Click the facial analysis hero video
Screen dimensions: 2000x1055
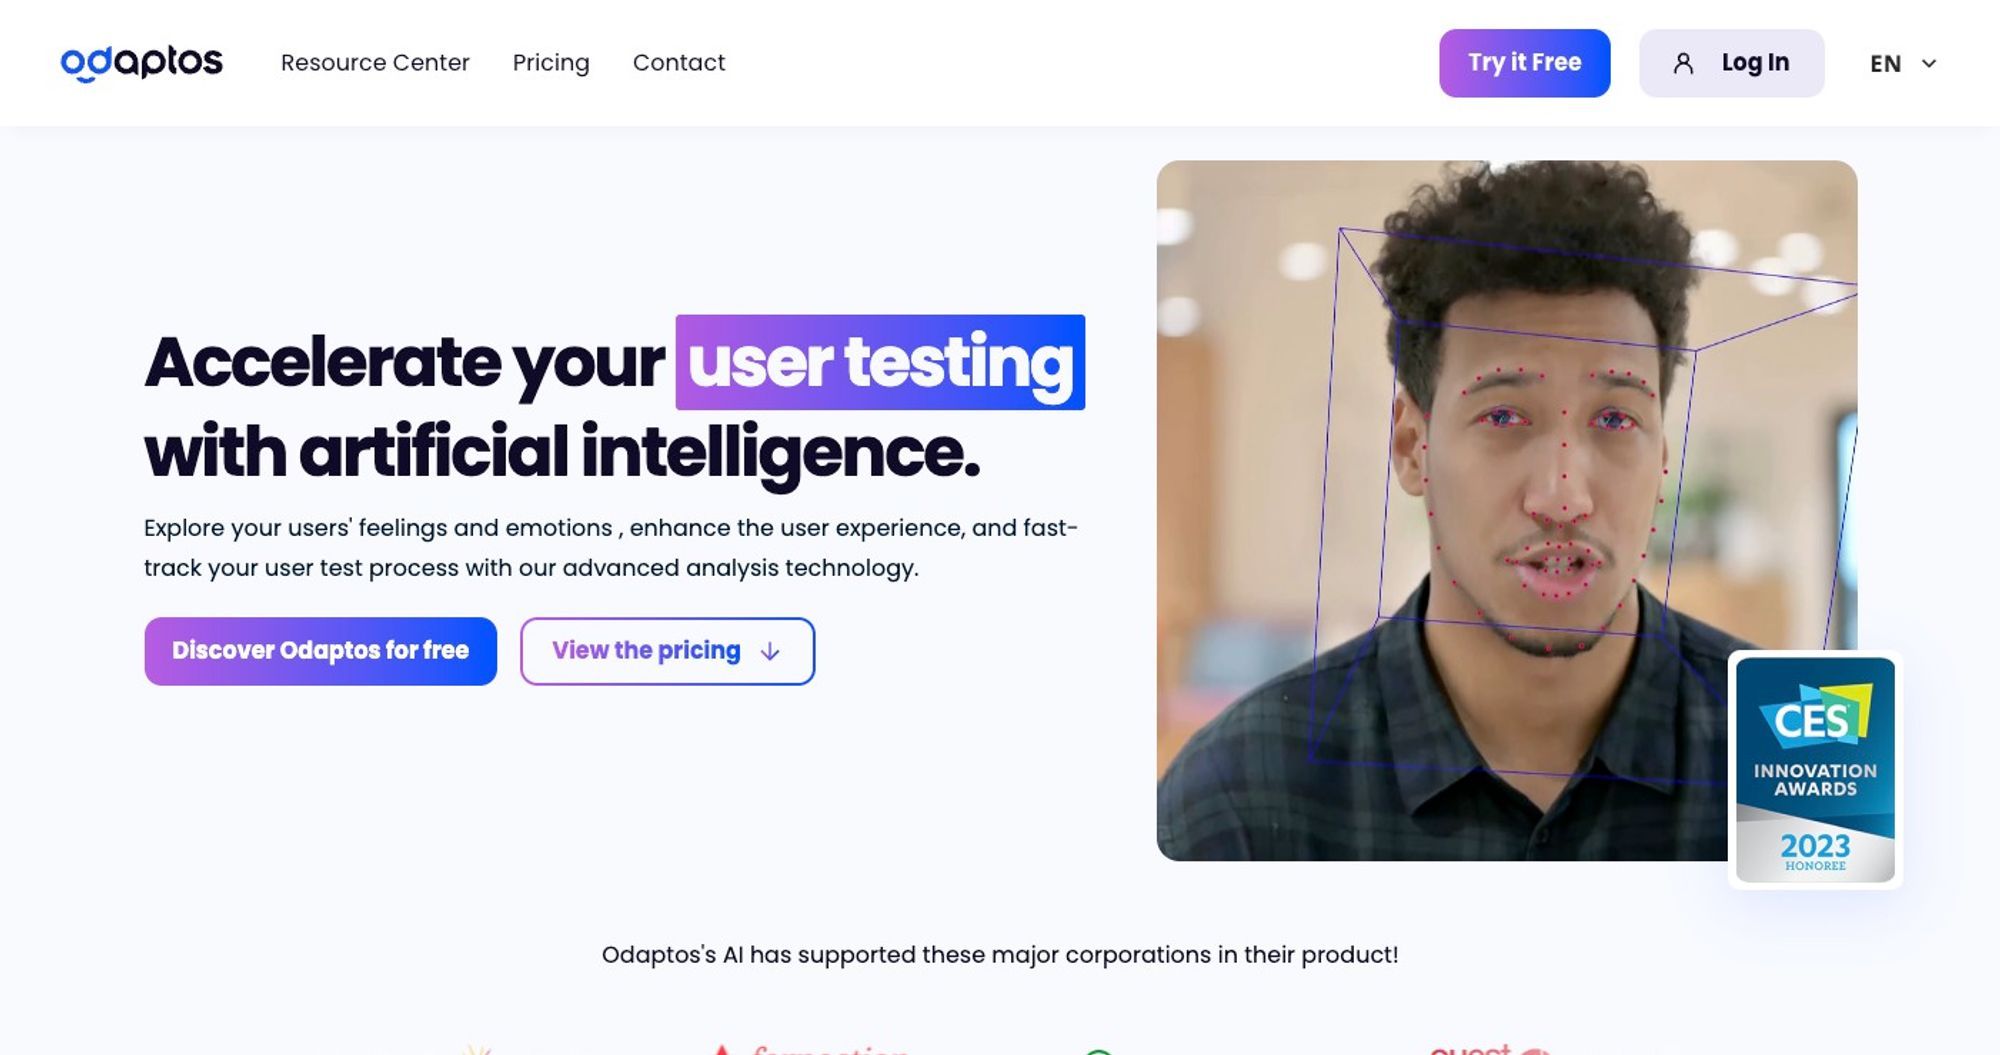(x=1507, y=510)
